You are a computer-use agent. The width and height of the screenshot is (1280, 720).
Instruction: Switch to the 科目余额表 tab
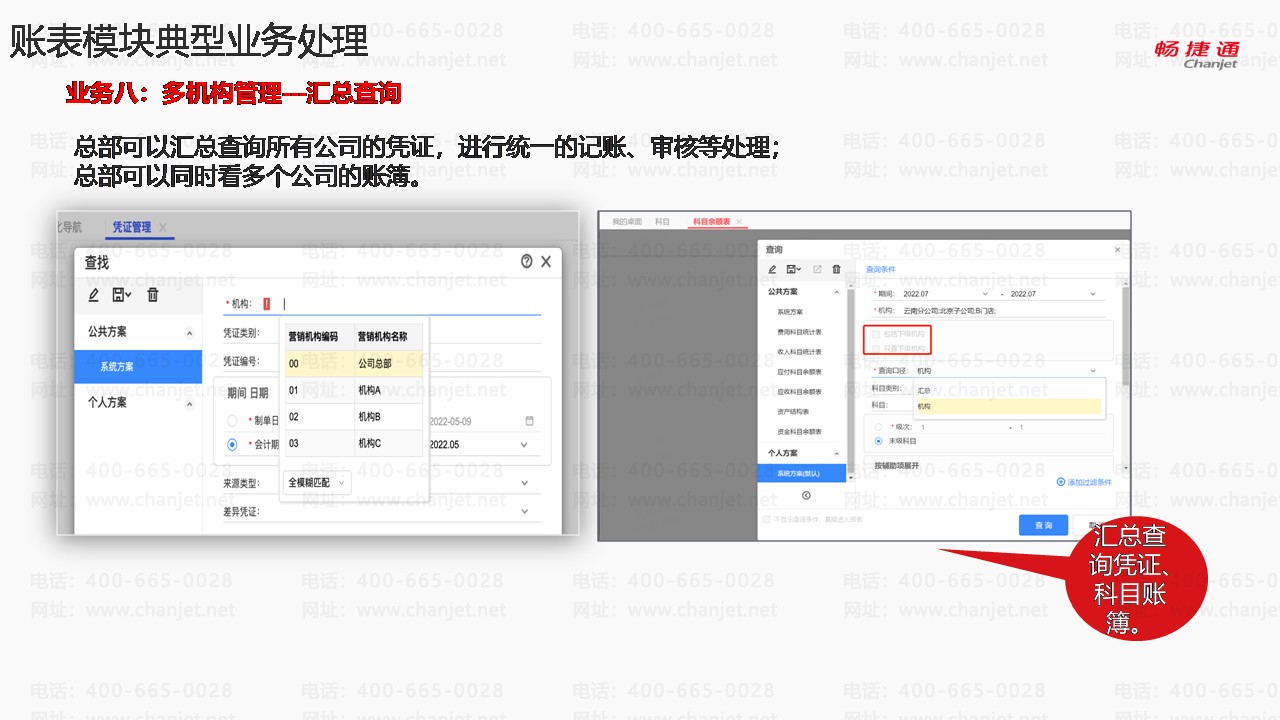click(712, 221)
